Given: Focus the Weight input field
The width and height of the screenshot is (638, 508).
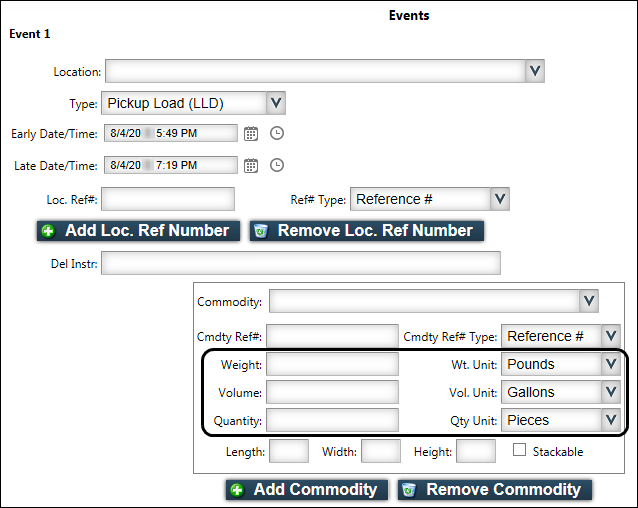Looking at the screenshot, I should (332, 364).
